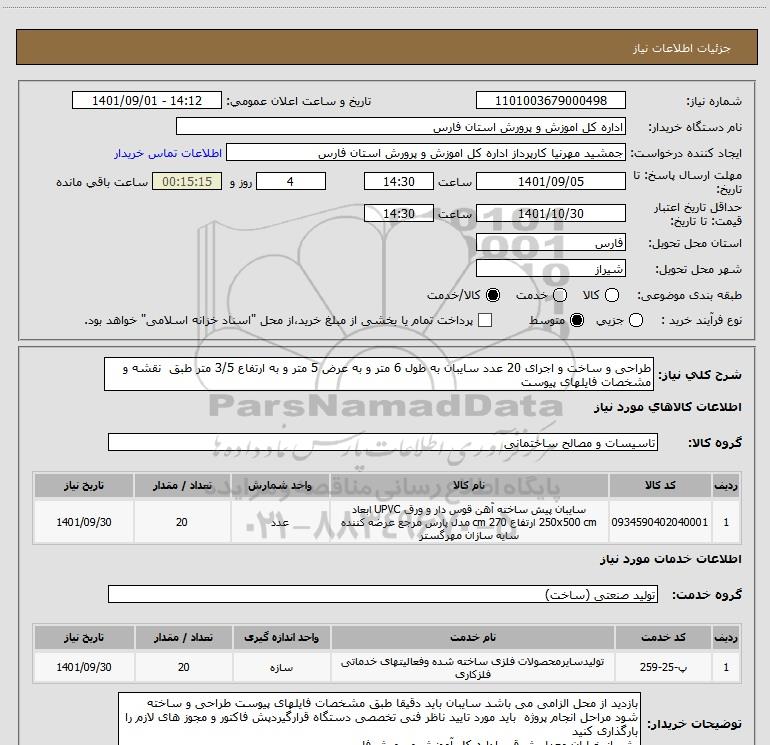Click the goods table تاریخ نیاز column header
This screenshot has width=770, height=745.
(83, 485)
